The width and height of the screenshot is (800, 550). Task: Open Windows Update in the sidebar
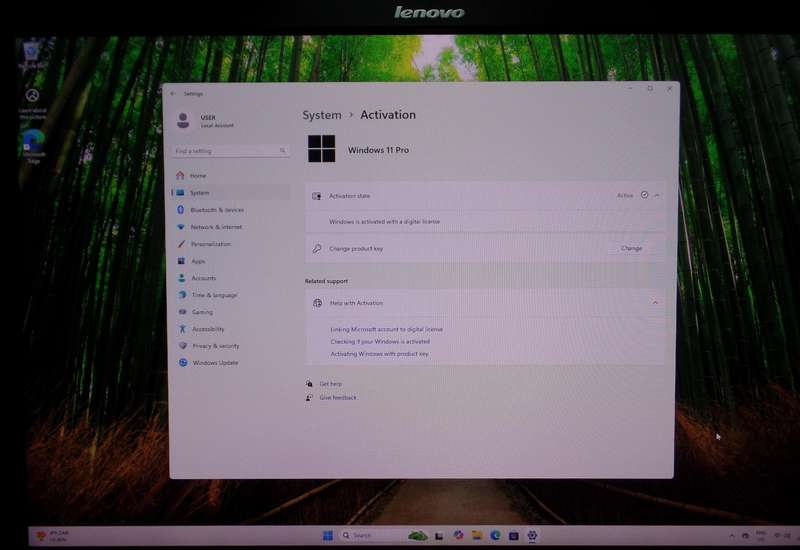[x=231, y=363]
